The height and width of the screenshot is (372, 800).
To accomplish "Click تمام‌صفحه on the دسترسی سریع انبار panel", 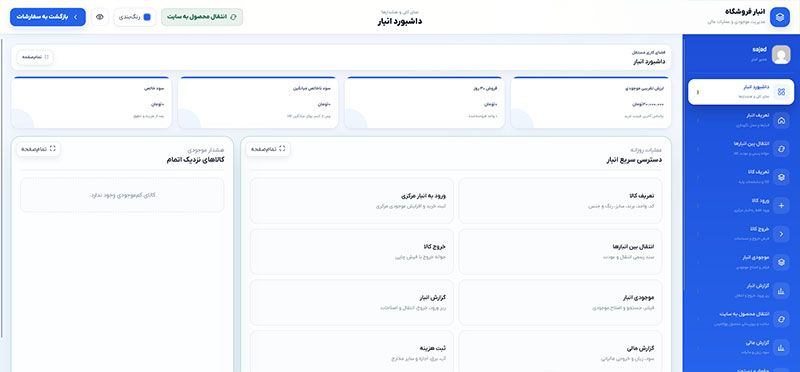I will (268, 149).
